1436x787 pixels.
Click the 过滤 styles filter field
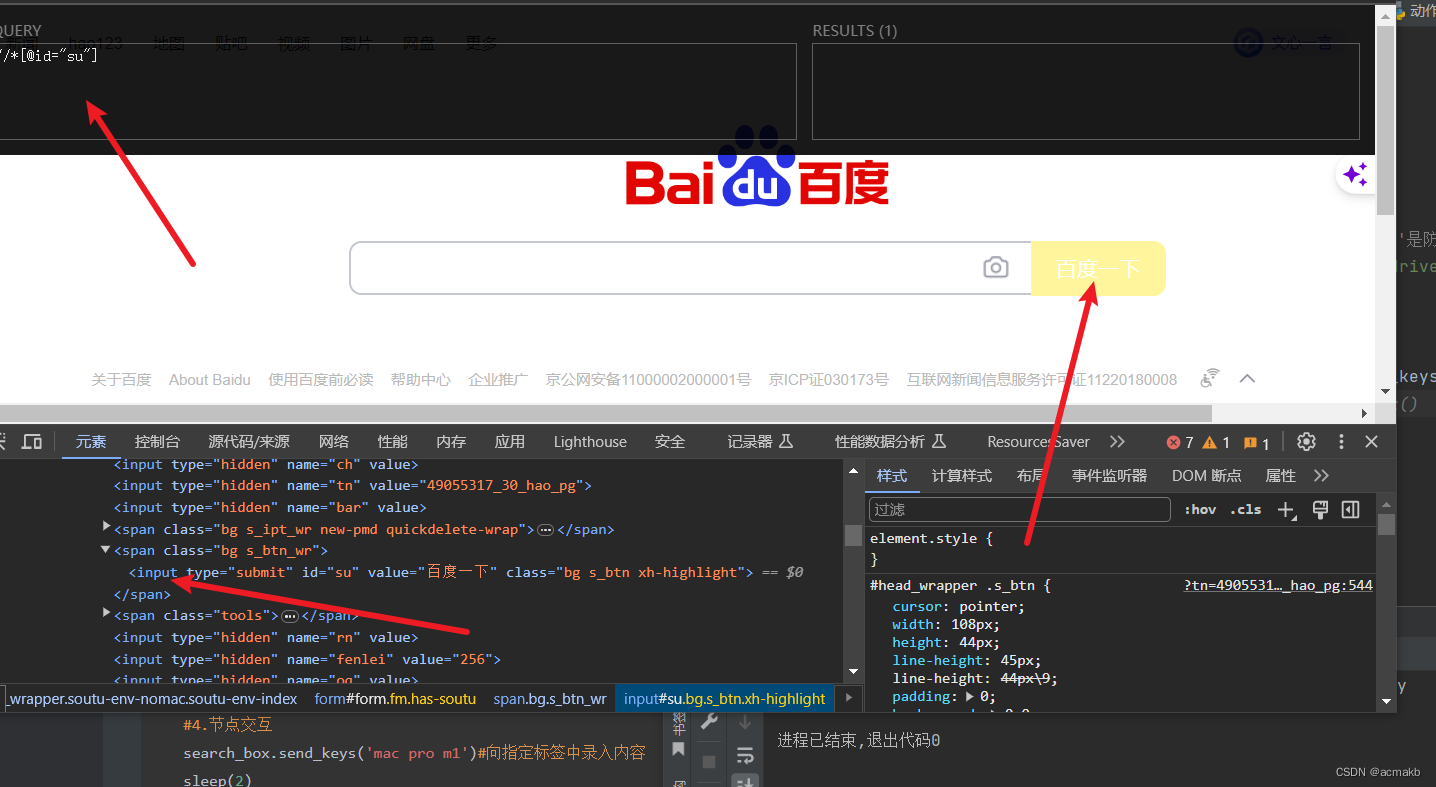(x=1019, y=510)
